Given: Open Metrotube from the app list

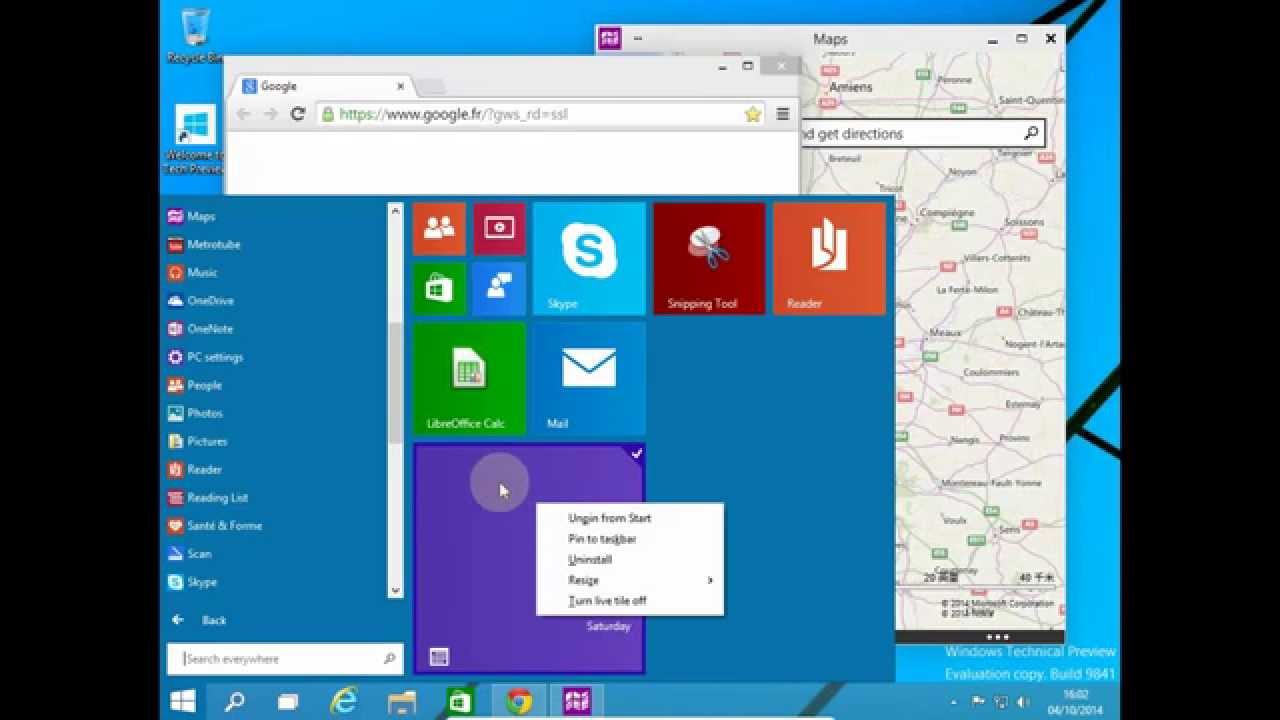Looking at the screenshot, I should point(204,244).
